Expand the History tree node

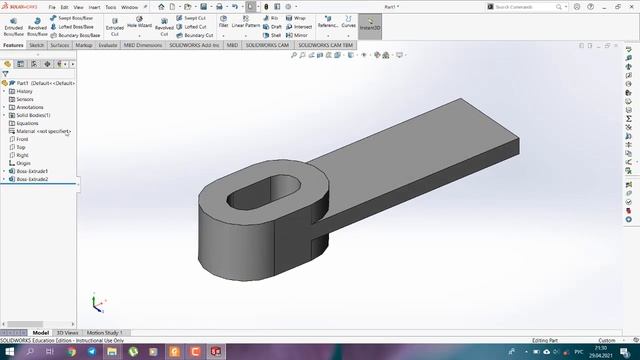click(x=4, y=91)
